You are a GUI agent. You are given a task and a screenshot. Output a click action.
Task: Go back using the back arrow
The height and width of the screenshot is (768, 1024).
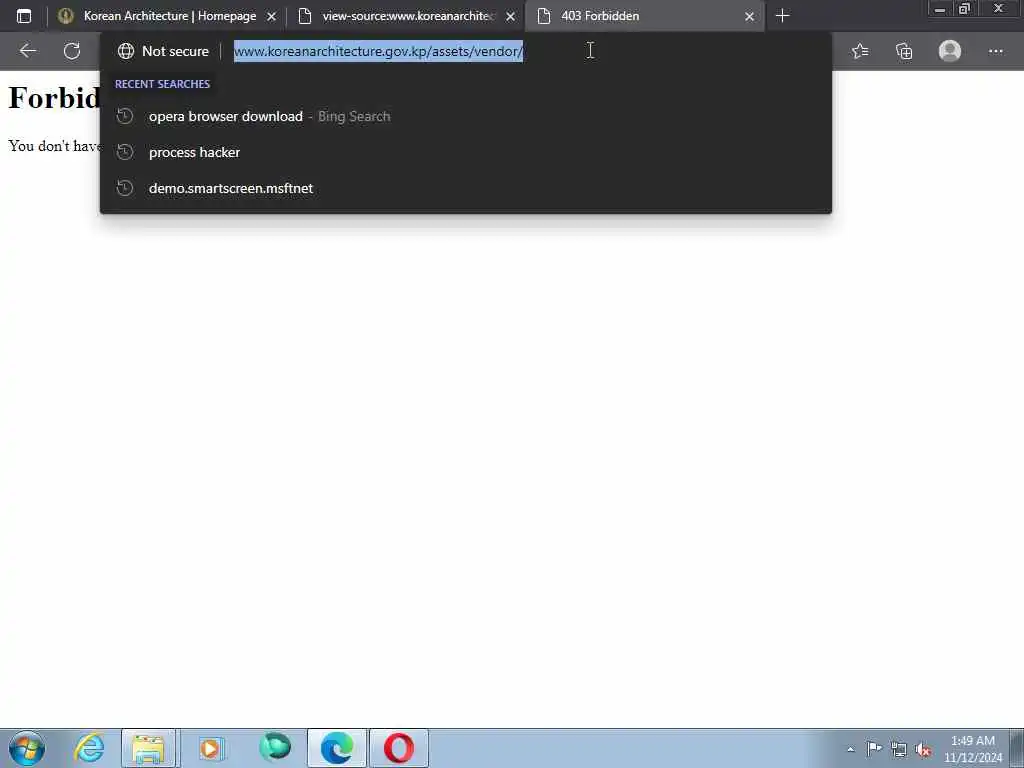[28, 51]
